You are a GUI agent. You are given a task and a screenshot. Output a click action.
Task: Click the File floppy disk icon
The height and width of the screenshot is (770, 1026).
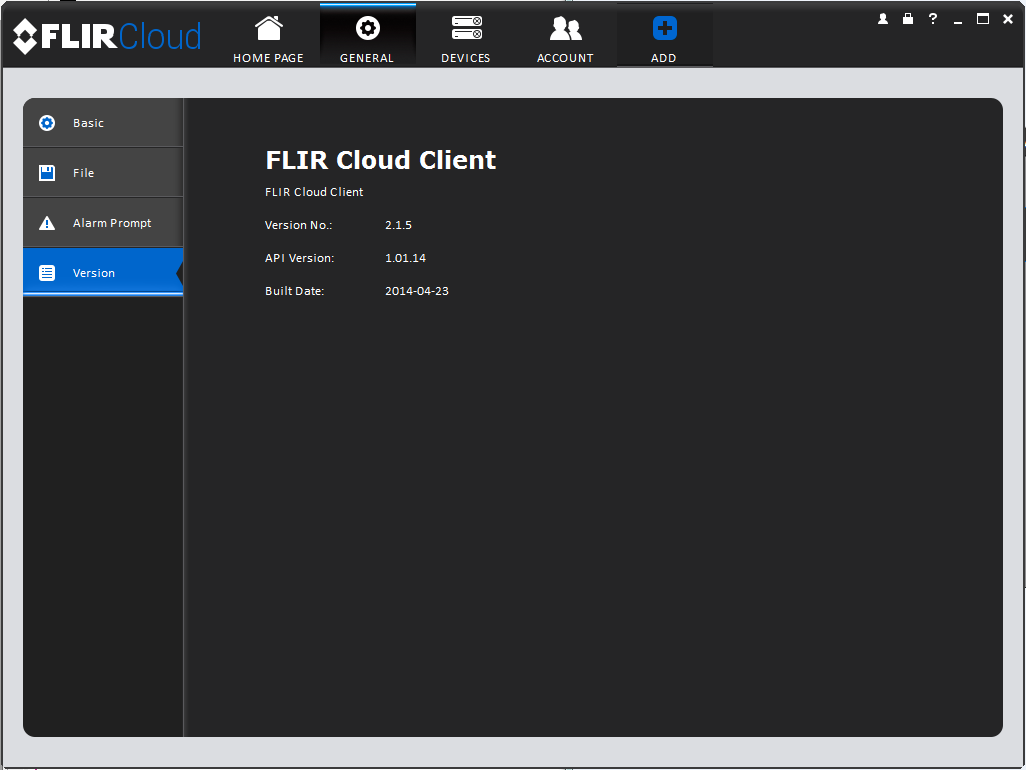click(47, 173)
